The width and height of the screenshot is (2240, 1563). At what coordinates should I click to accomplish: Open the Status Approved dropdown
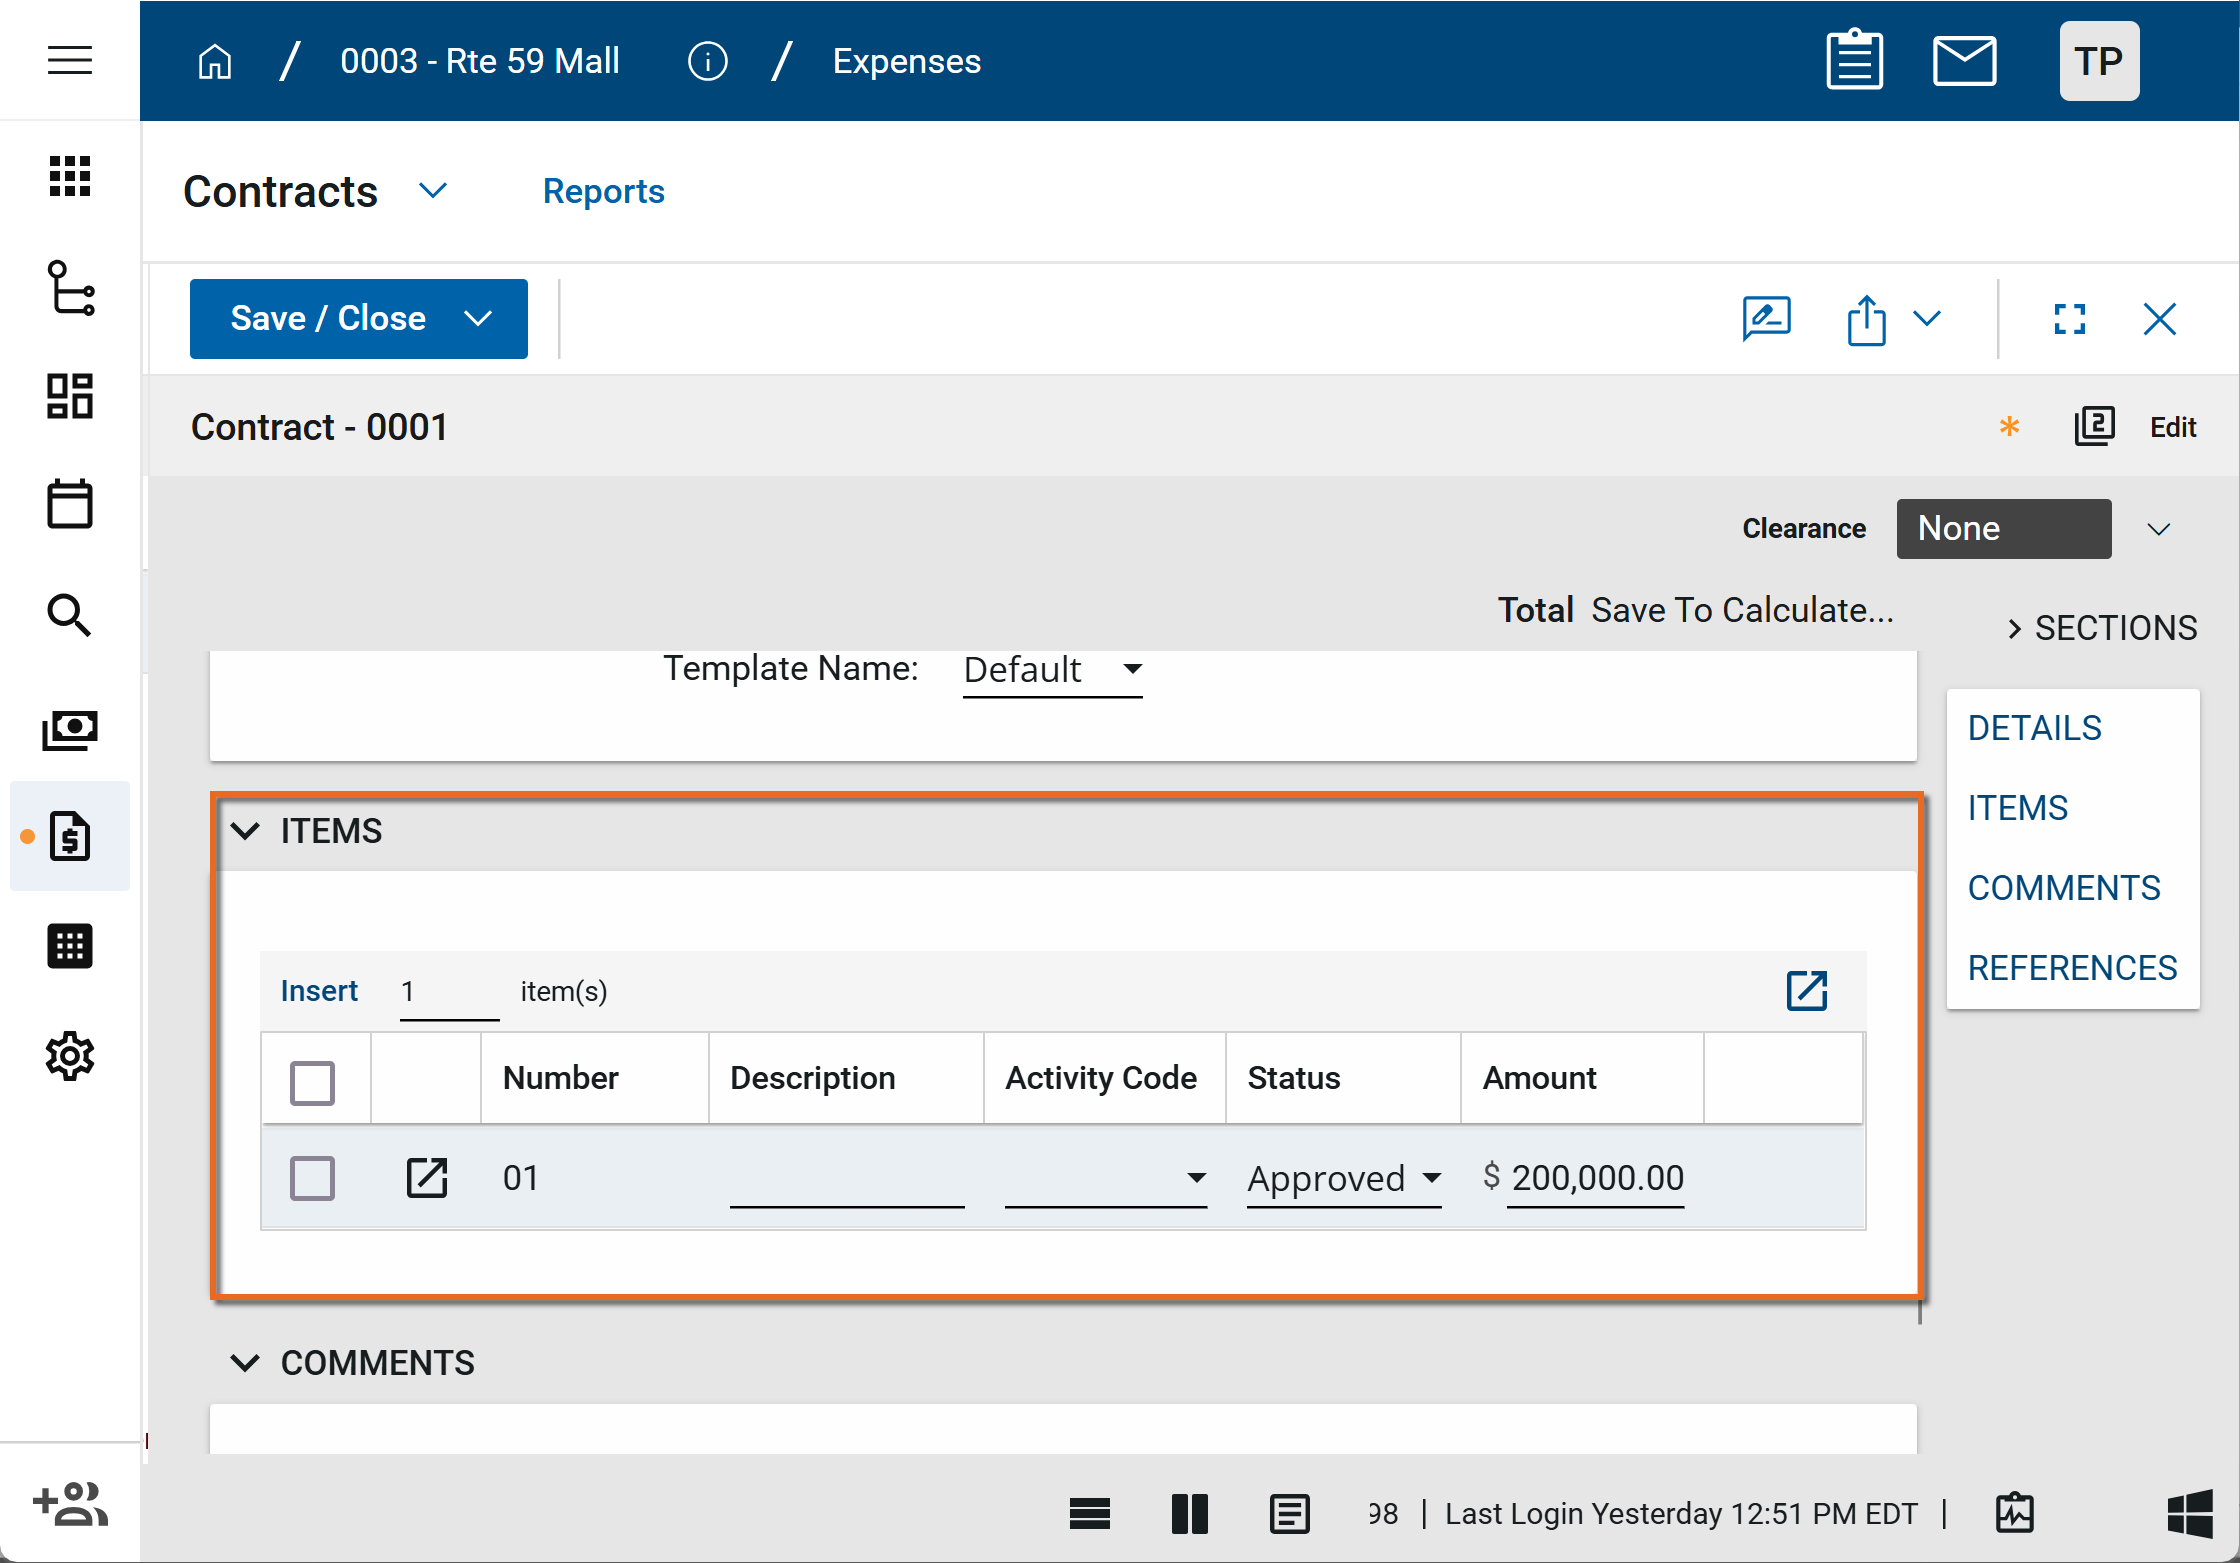(1343, 1178)
